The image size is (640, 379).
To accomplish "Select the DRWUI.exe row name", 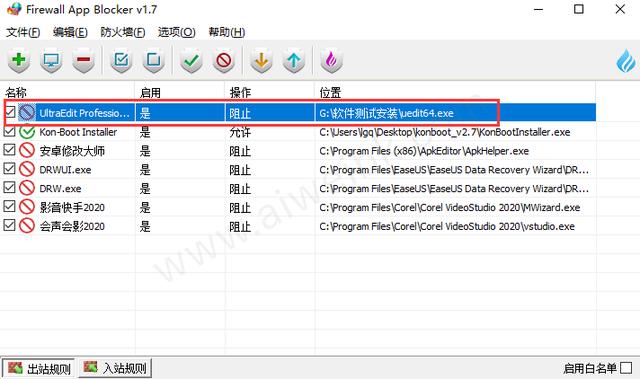I will click(65, 170).
